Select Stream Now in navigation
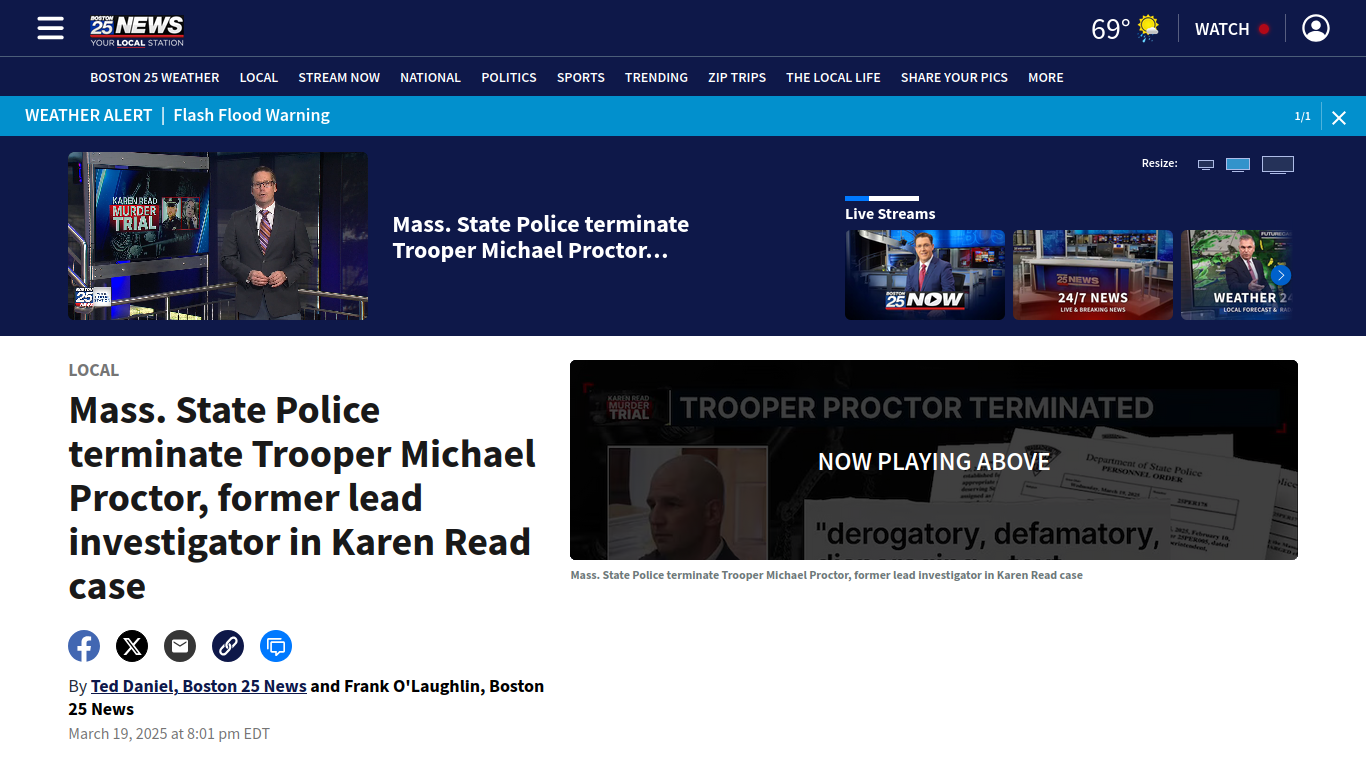The image size is (1366, 768). (x=339, y=77)
